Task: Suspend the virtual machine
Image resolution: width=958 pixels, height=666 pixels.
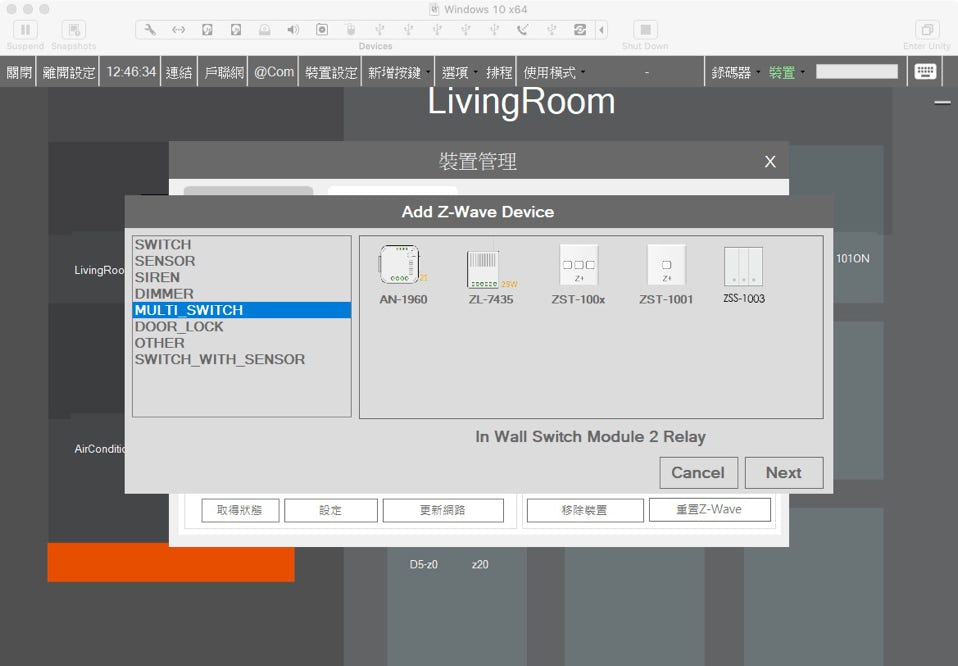Action: (x=25, y=30)
